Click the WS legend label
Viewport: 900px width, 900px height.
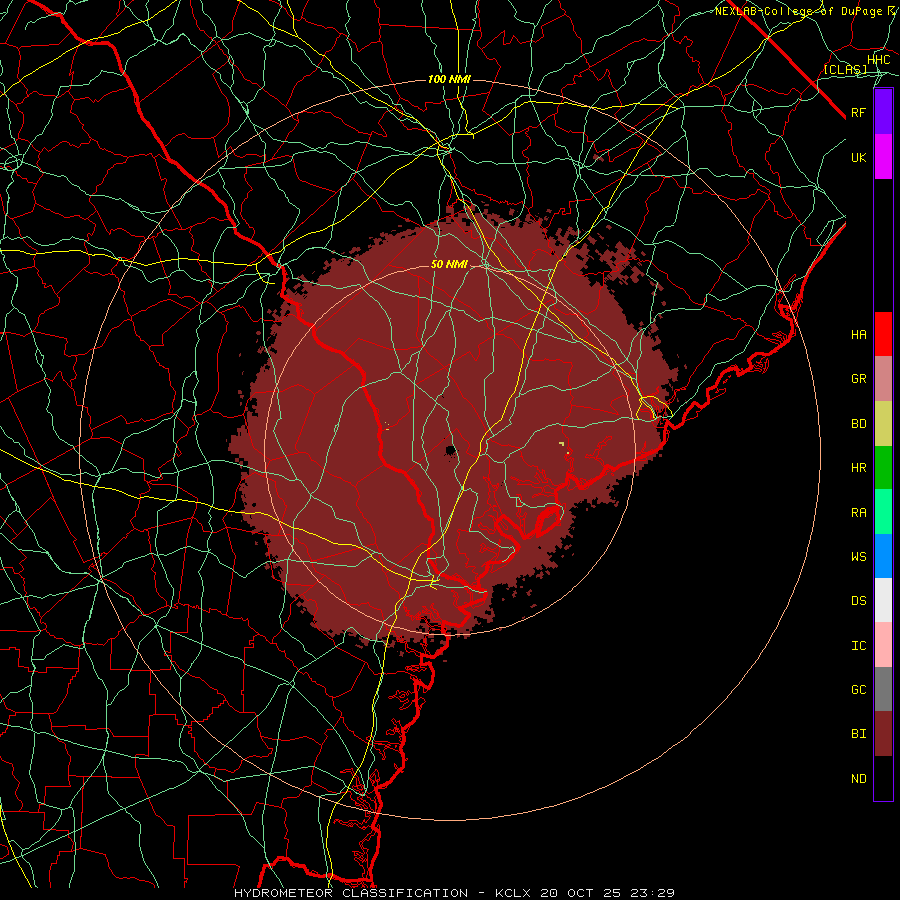coord(859,556)
